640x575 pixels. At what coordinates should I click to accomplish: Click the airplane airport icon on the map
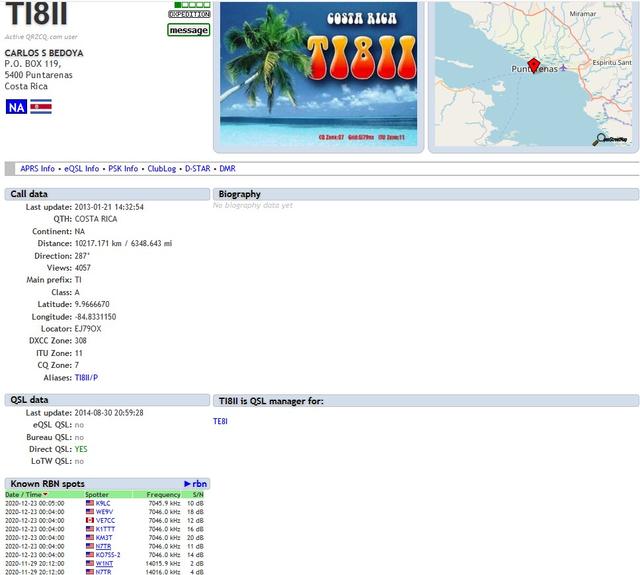(x=563, y=68)
